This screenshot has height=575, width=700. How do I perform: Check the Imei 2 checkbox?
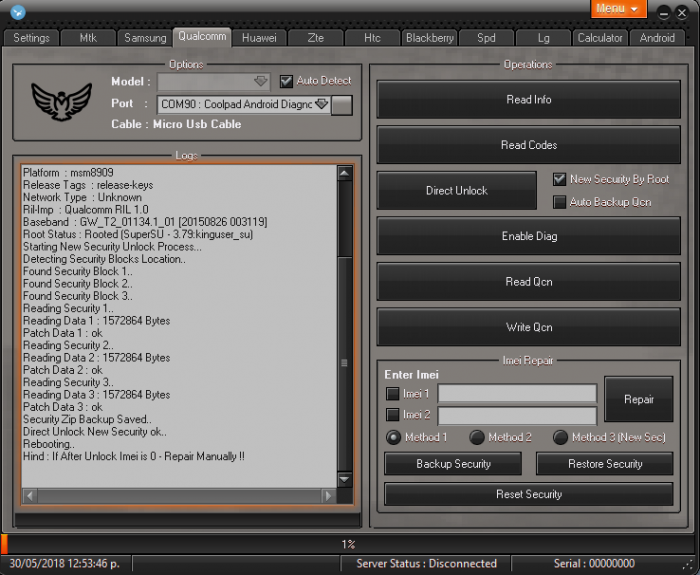coord(393,415)
